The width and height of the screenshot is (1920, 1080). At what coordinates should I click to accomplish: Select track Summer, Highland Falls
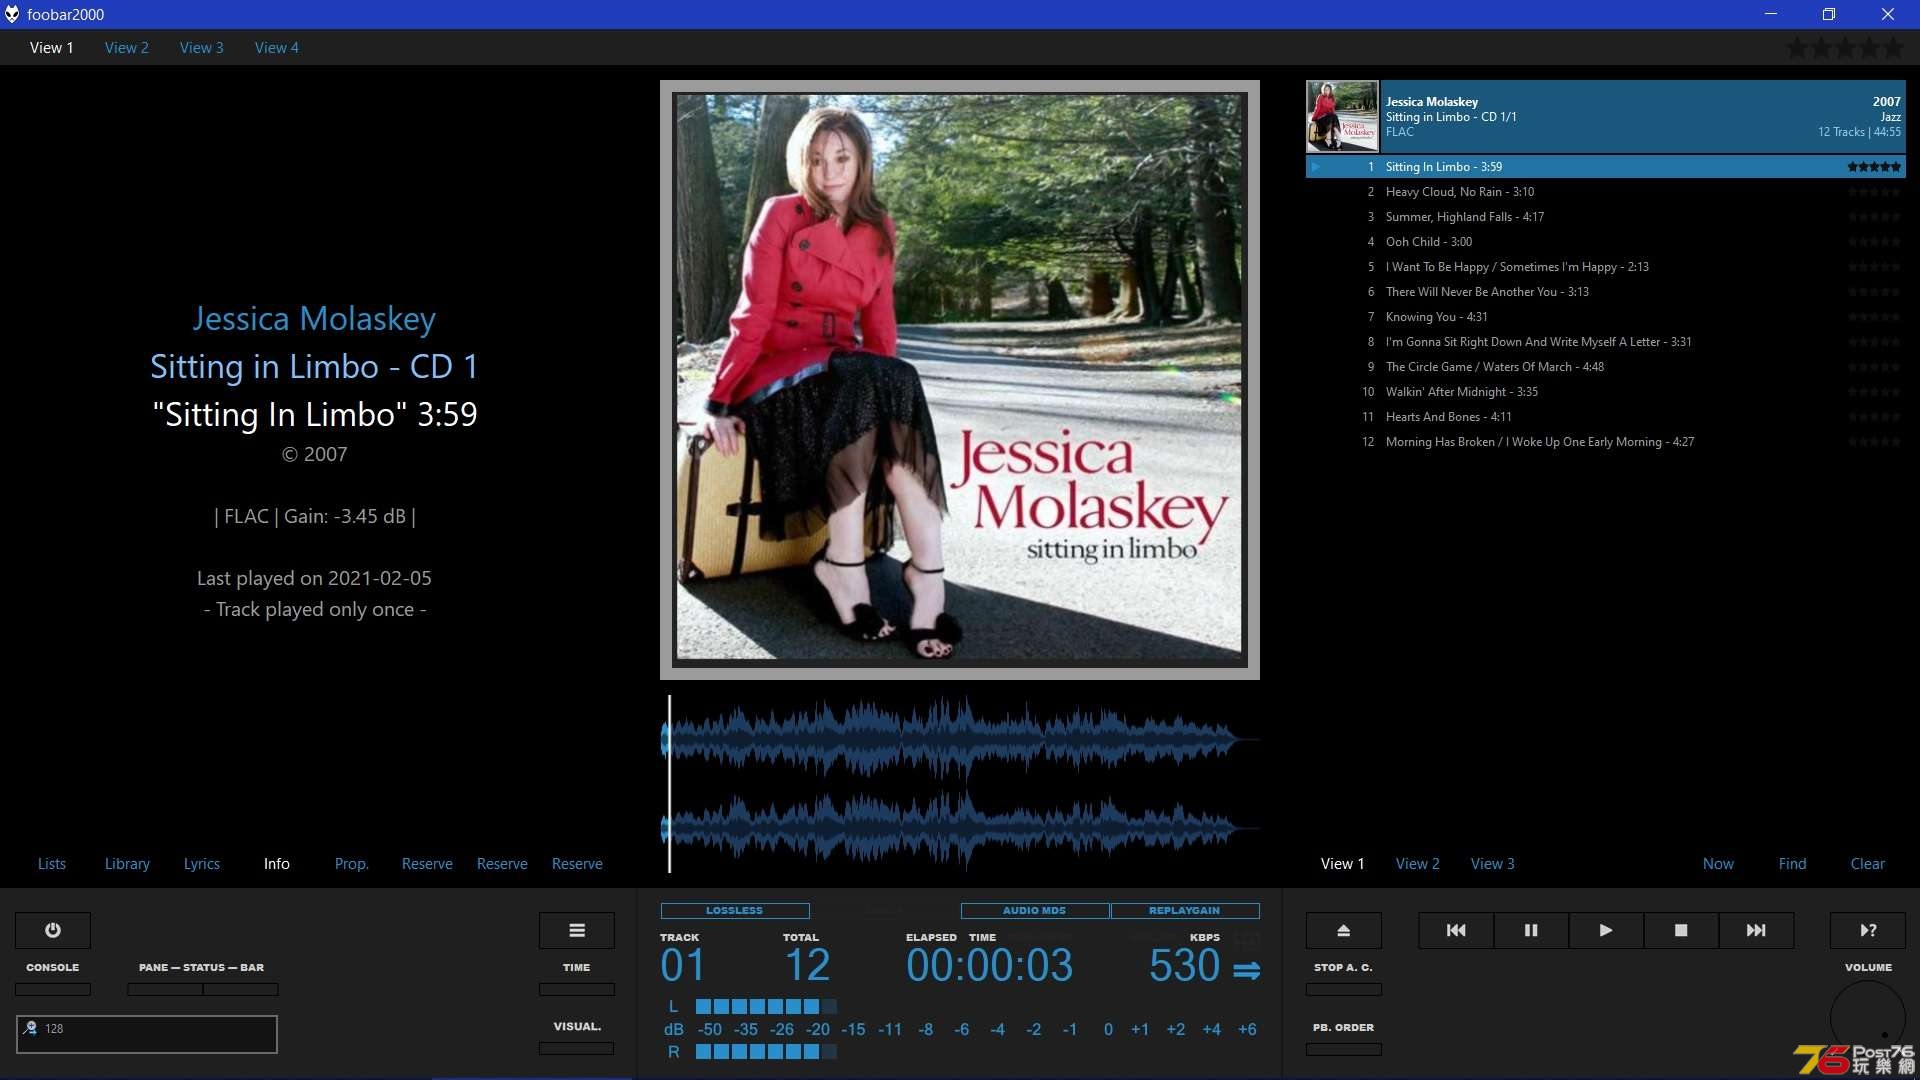(x=1606, y=217)
